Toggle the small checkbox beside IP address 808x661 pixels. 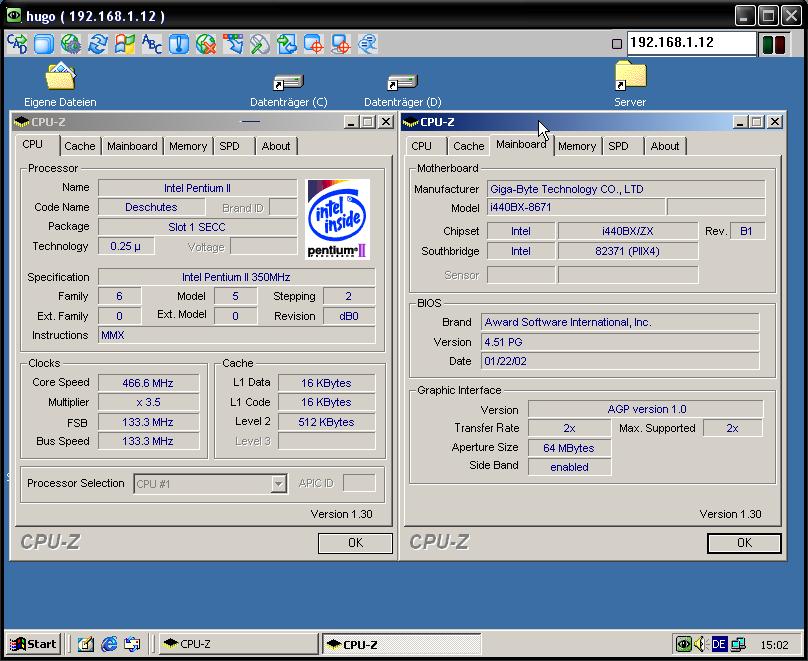pyautogui.click(x=616, y=44)
